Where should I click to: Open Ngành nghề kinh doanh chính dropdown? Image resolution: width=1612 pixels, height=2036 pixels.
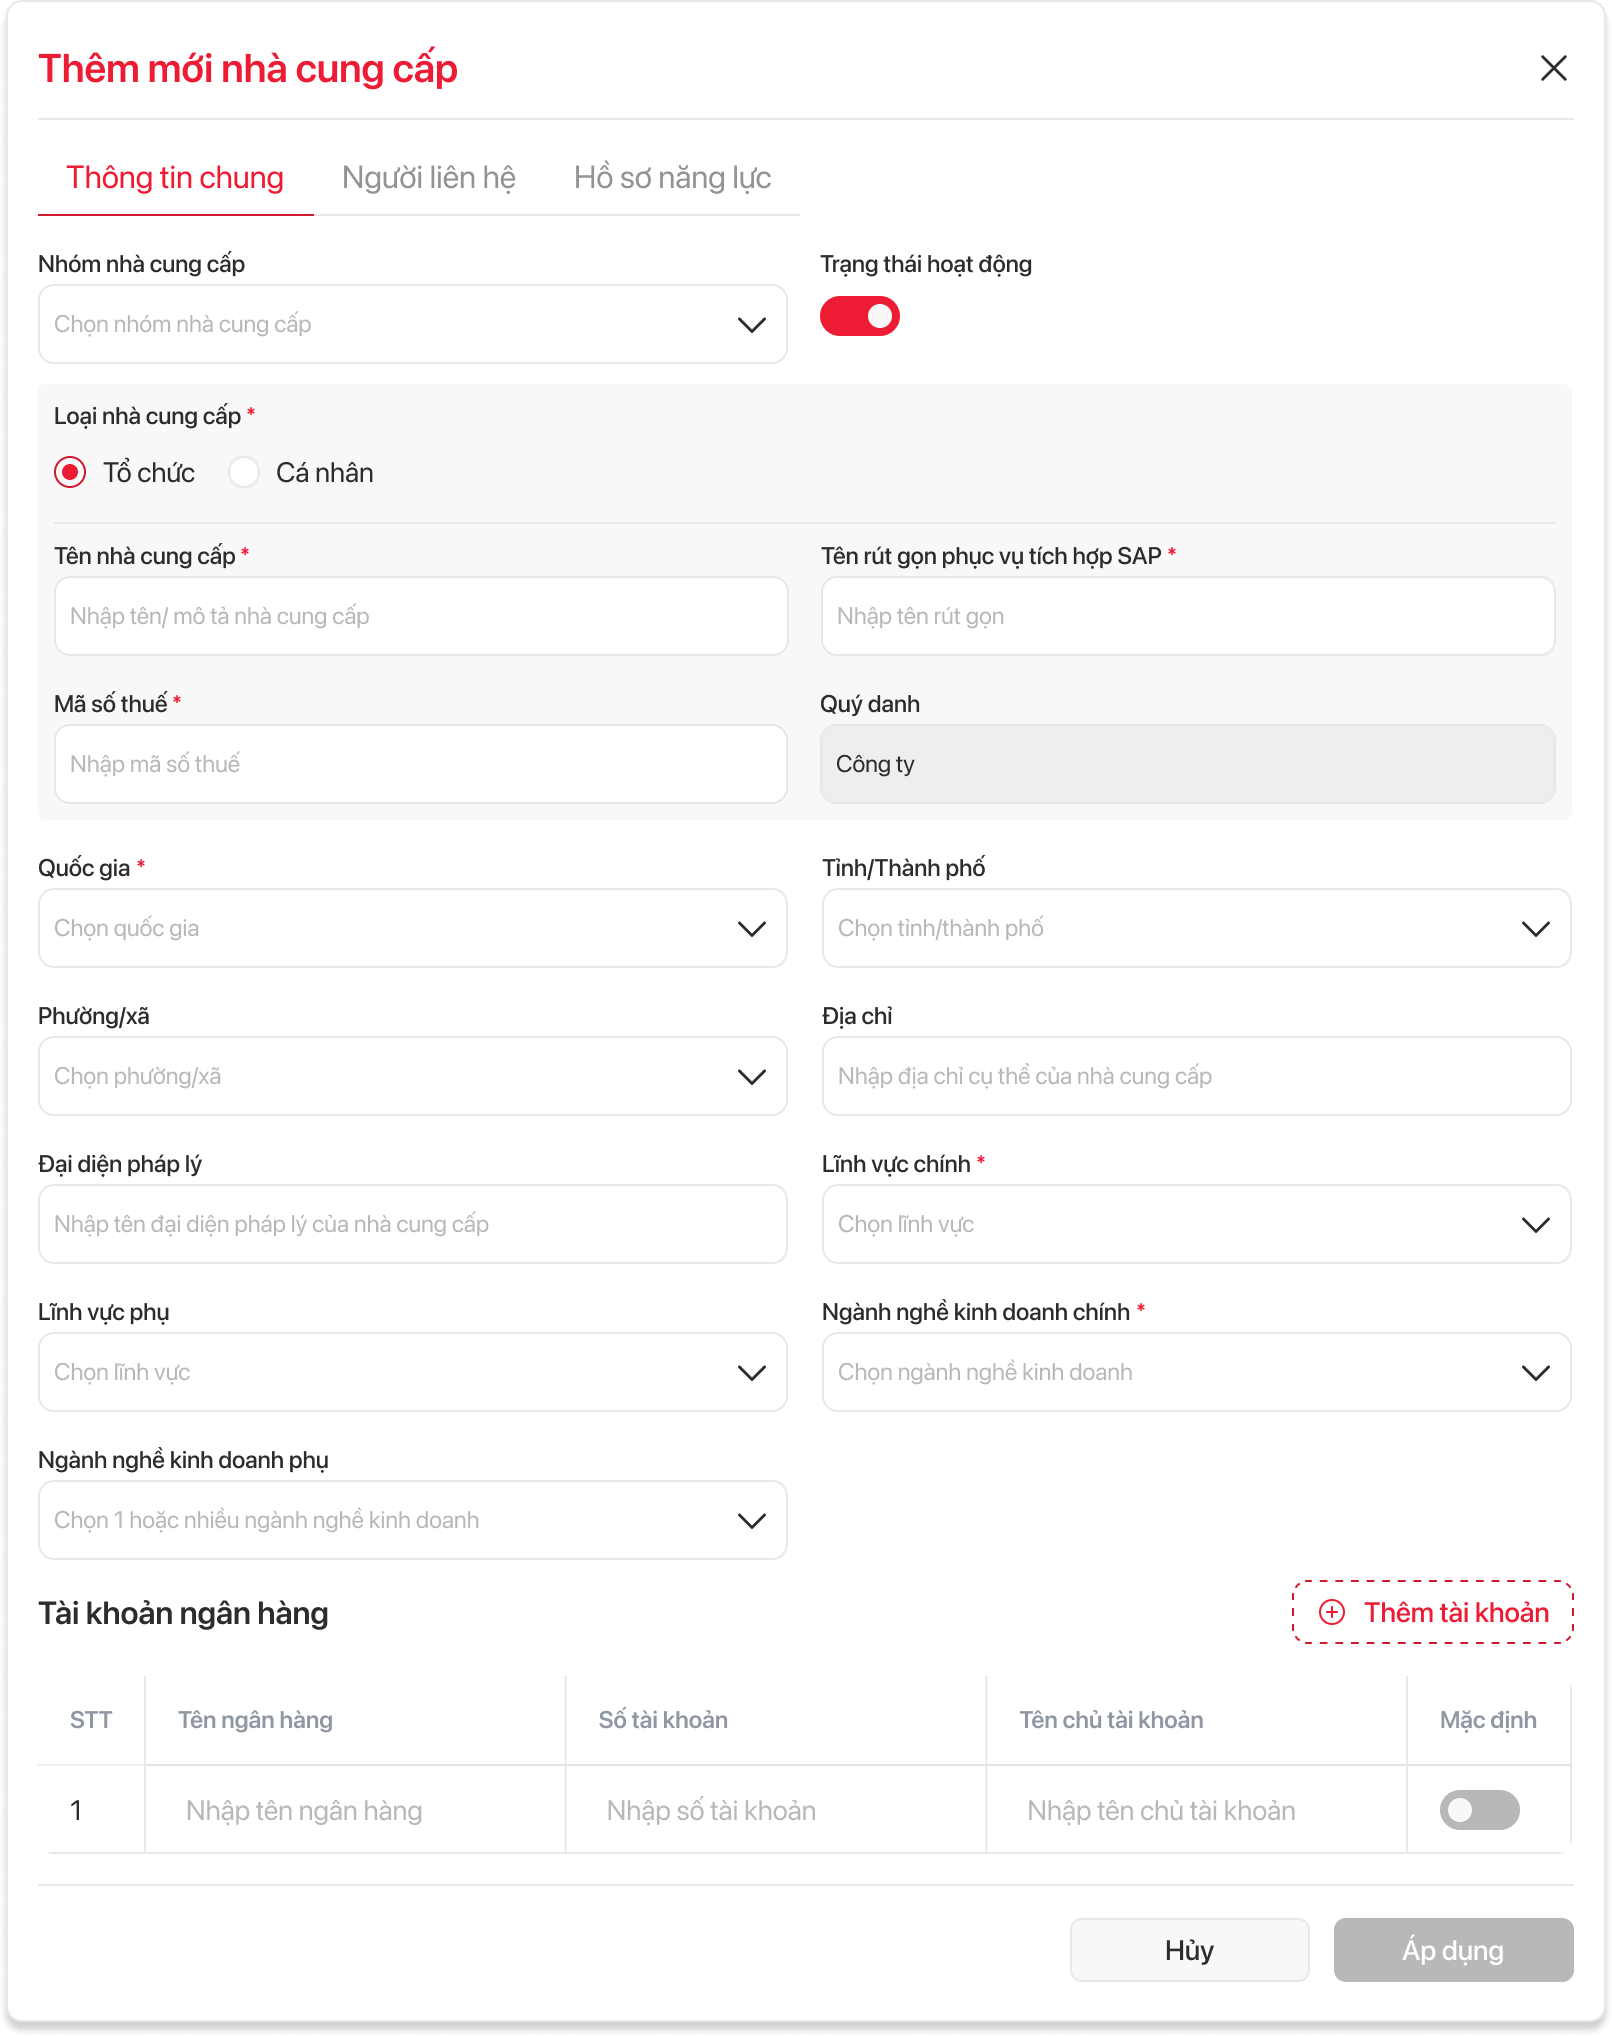point(1196,1372)
